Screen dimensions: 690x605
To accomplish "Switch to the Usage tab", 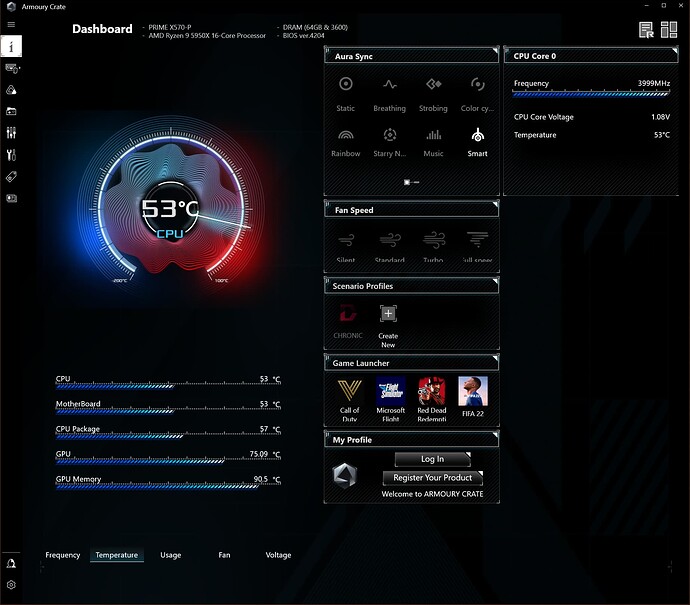I will pyautogui.click(x=171, y=555).
